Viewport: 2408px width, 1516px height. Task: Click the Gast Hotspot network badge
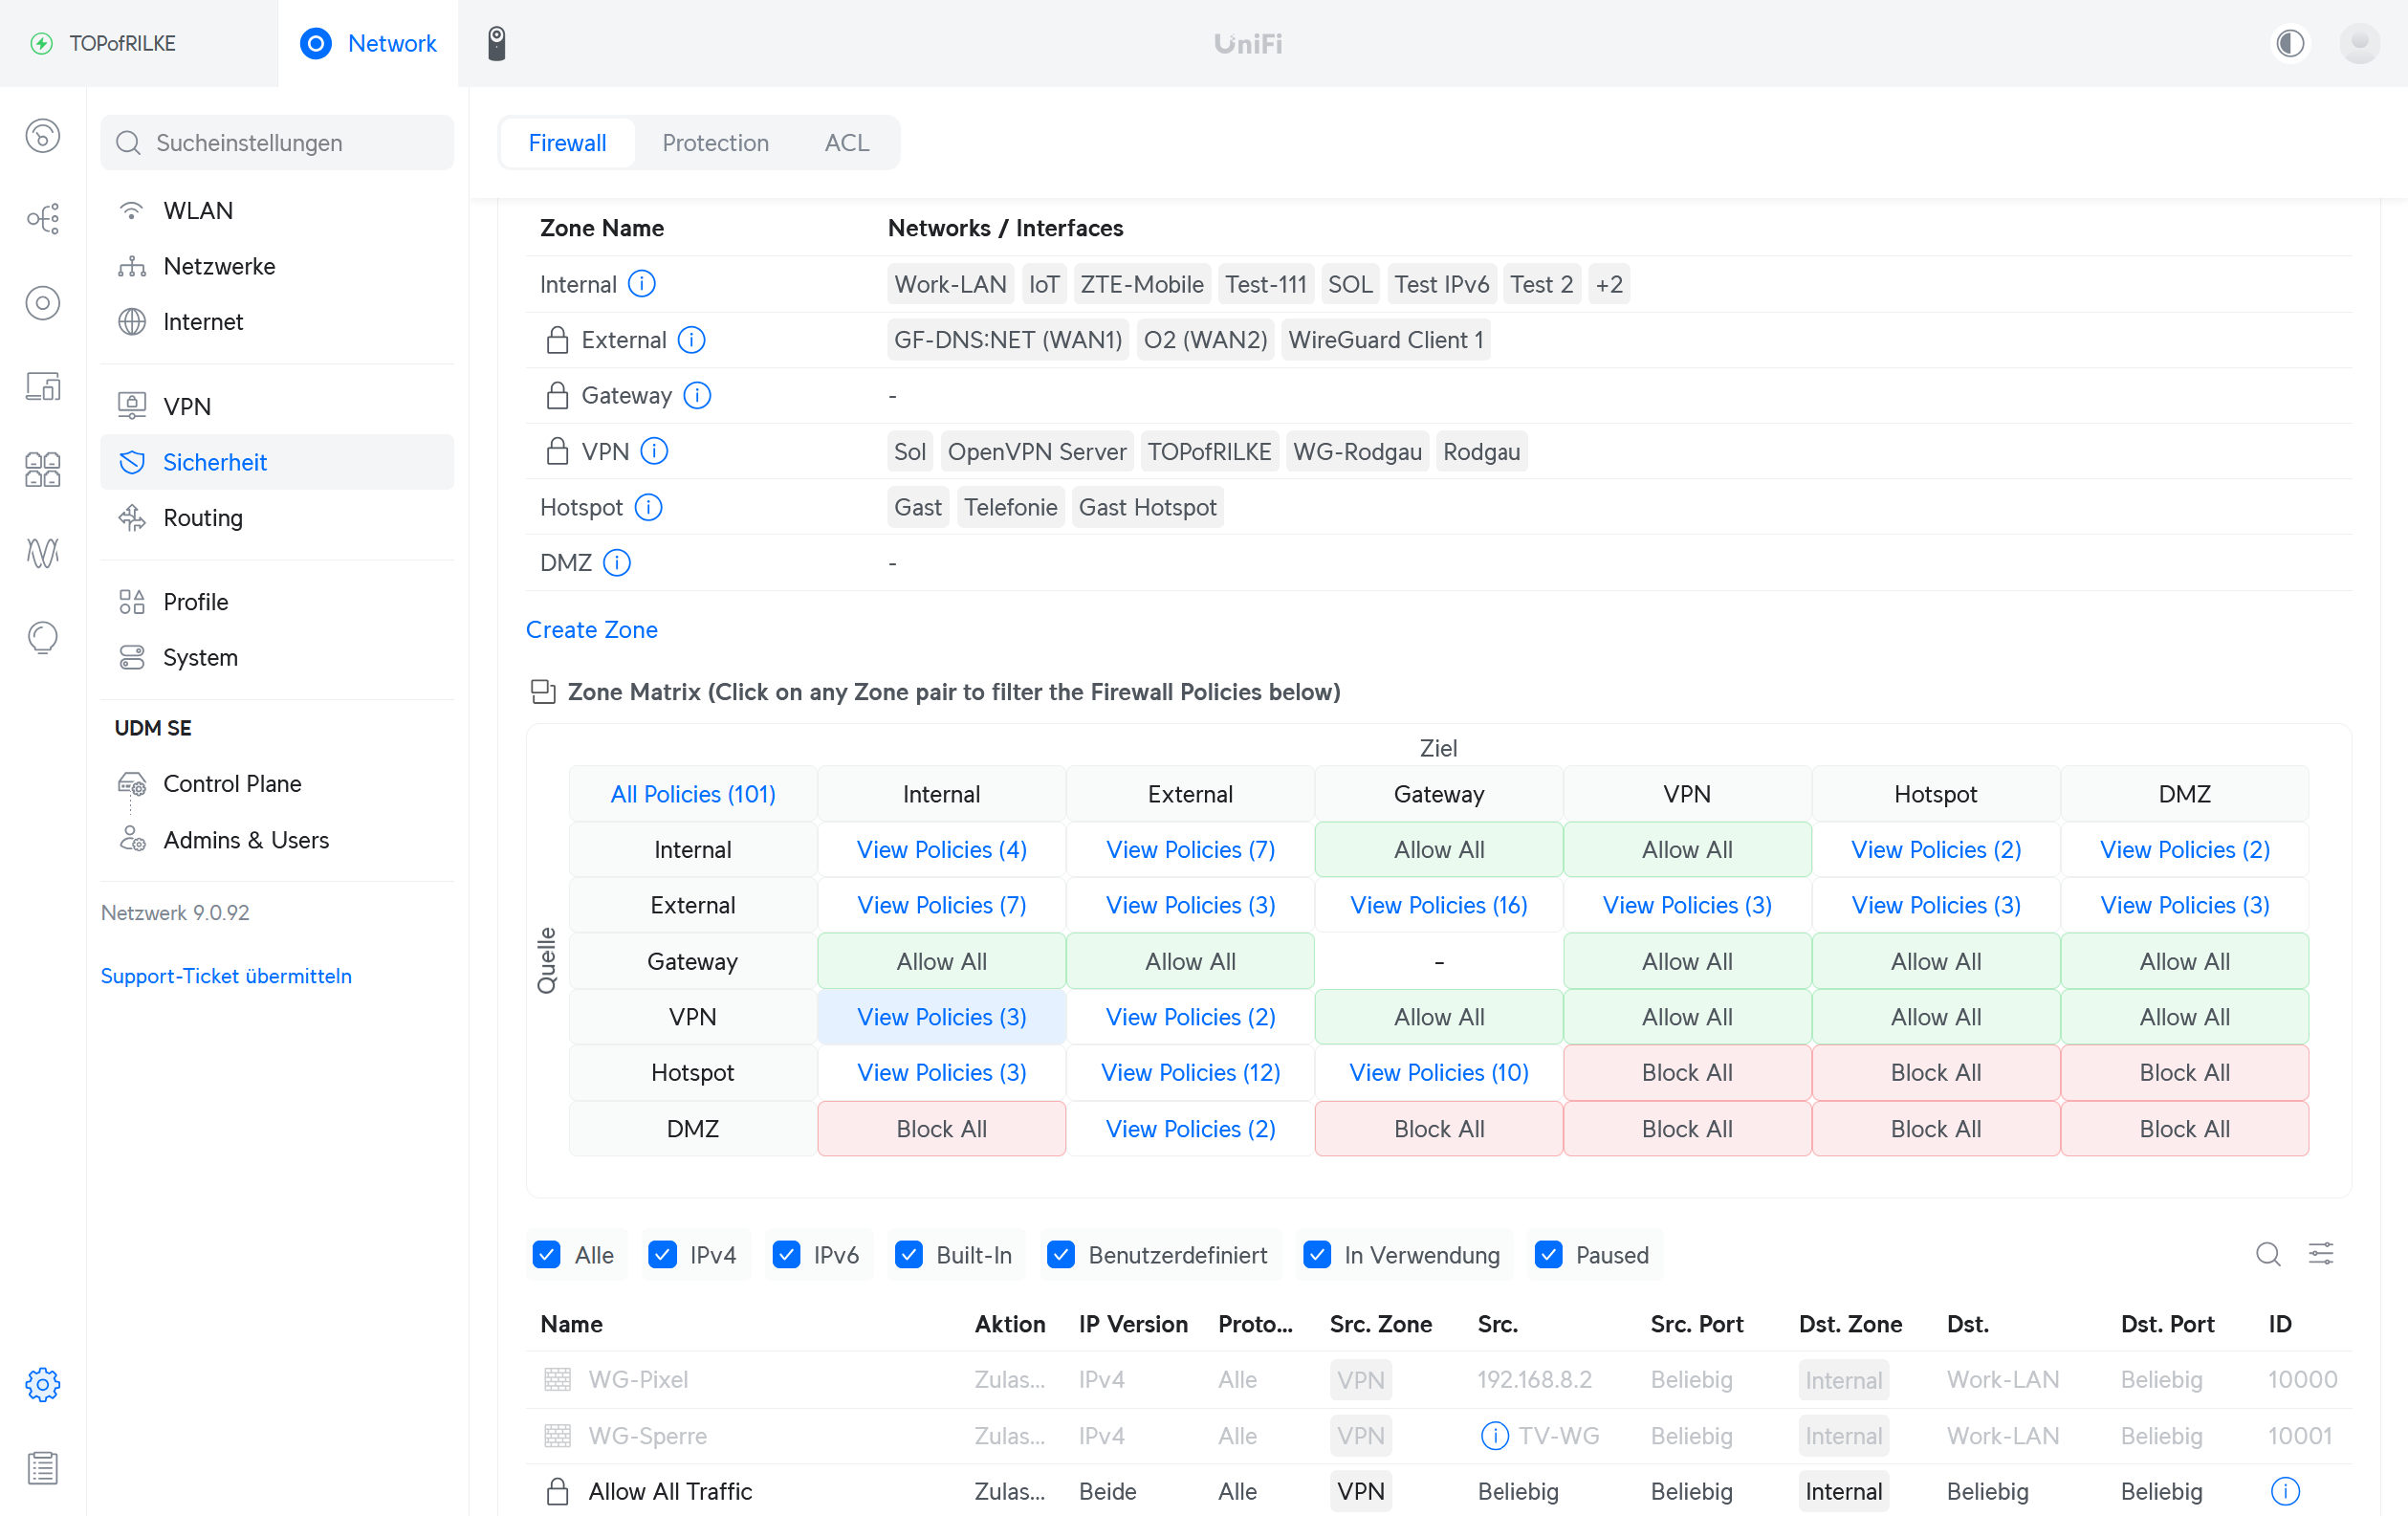pos(1147,507)
